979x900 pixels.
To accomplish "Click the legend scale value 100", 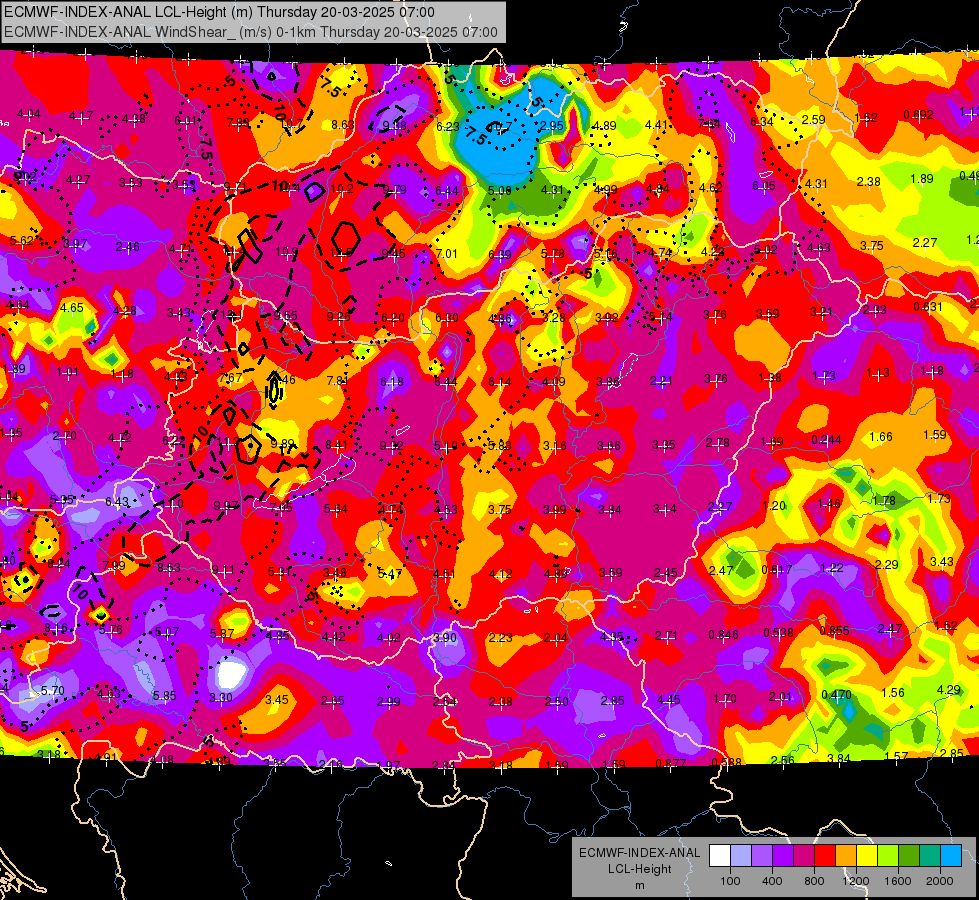I will tap(731, 881).
